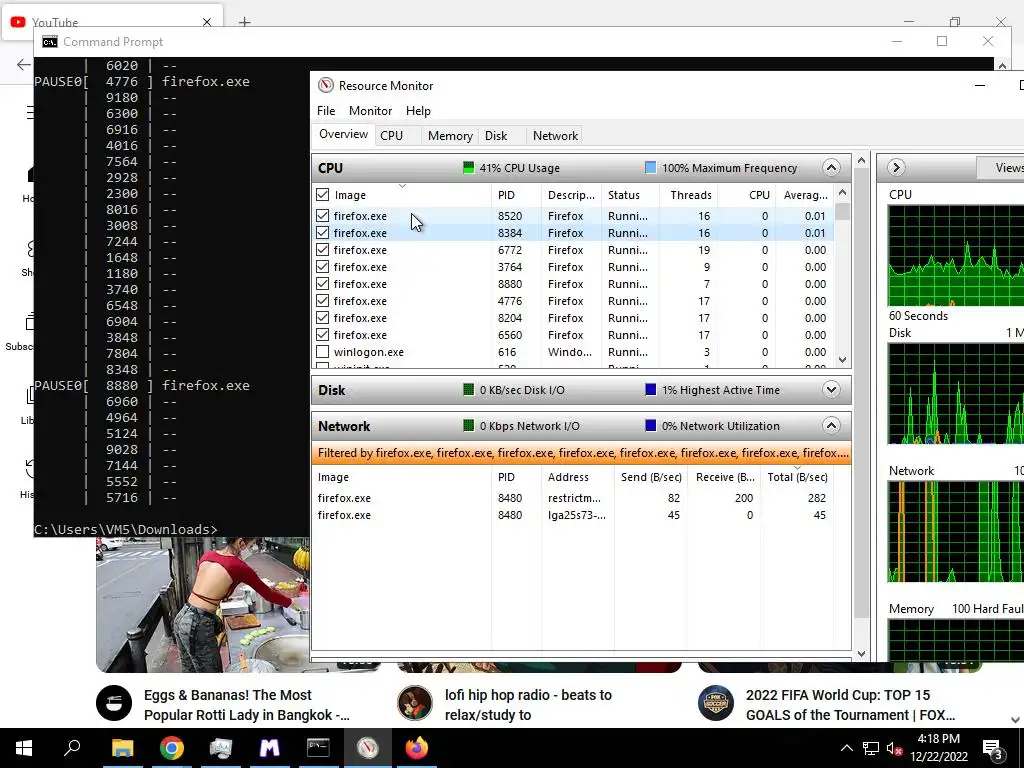This screenshot has width=1024, height=768.
Task: Select network row for restrictm... address
Action: pyautogui.click(x=573, y=498)
